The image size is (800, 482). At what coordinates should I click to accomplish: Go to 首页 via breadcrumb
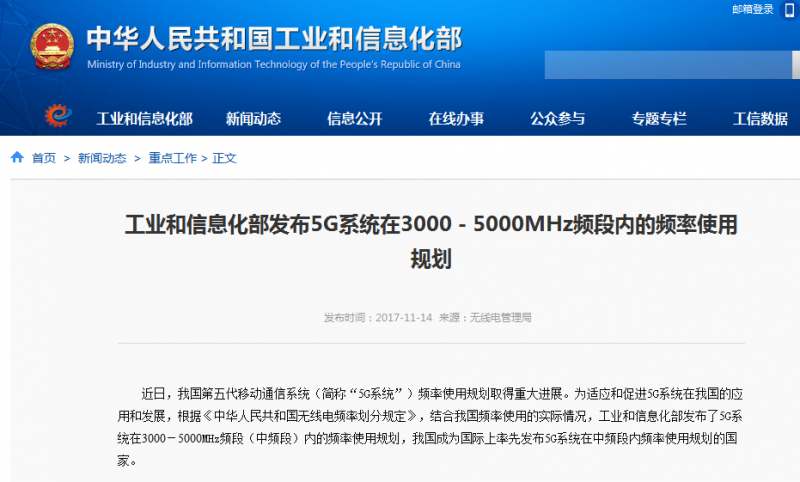(44, 158)
